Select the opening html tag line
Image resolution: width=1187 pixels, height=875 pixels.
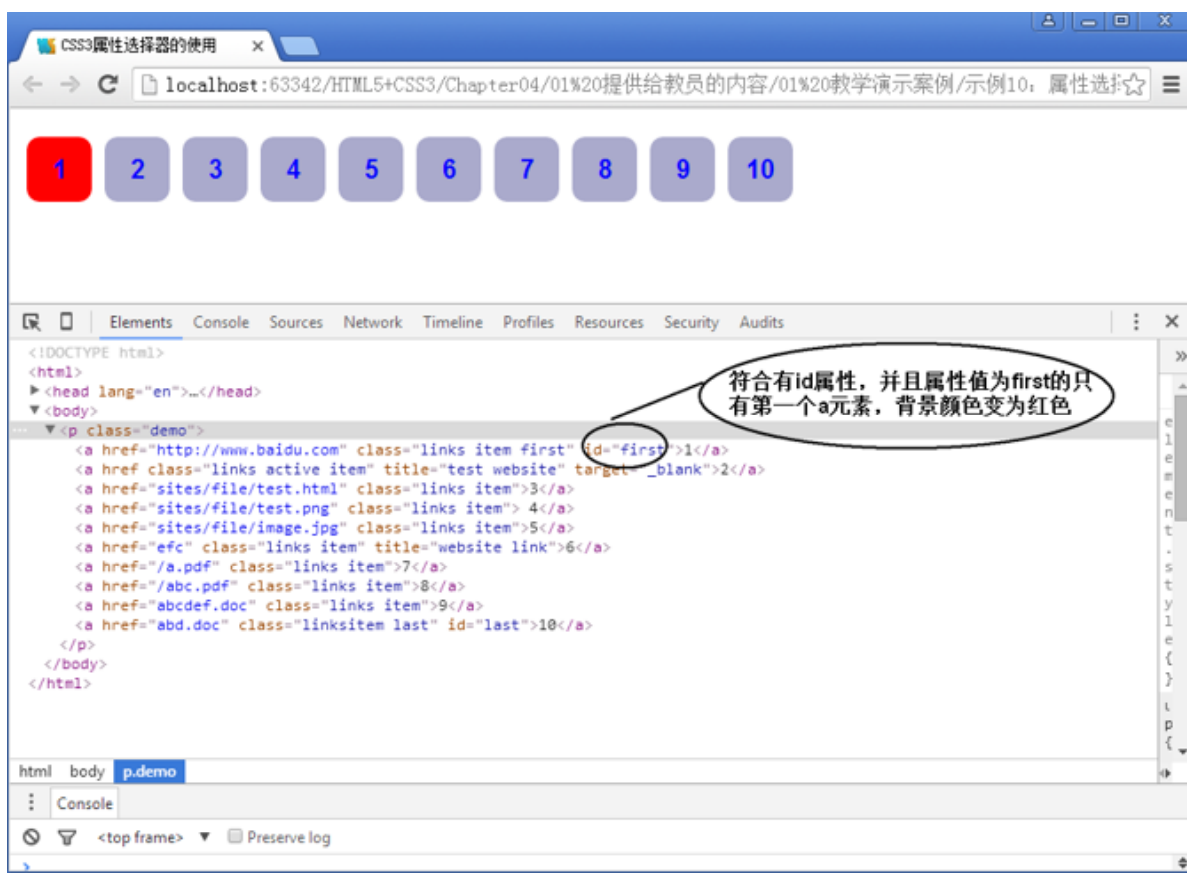tap(55, 372)
